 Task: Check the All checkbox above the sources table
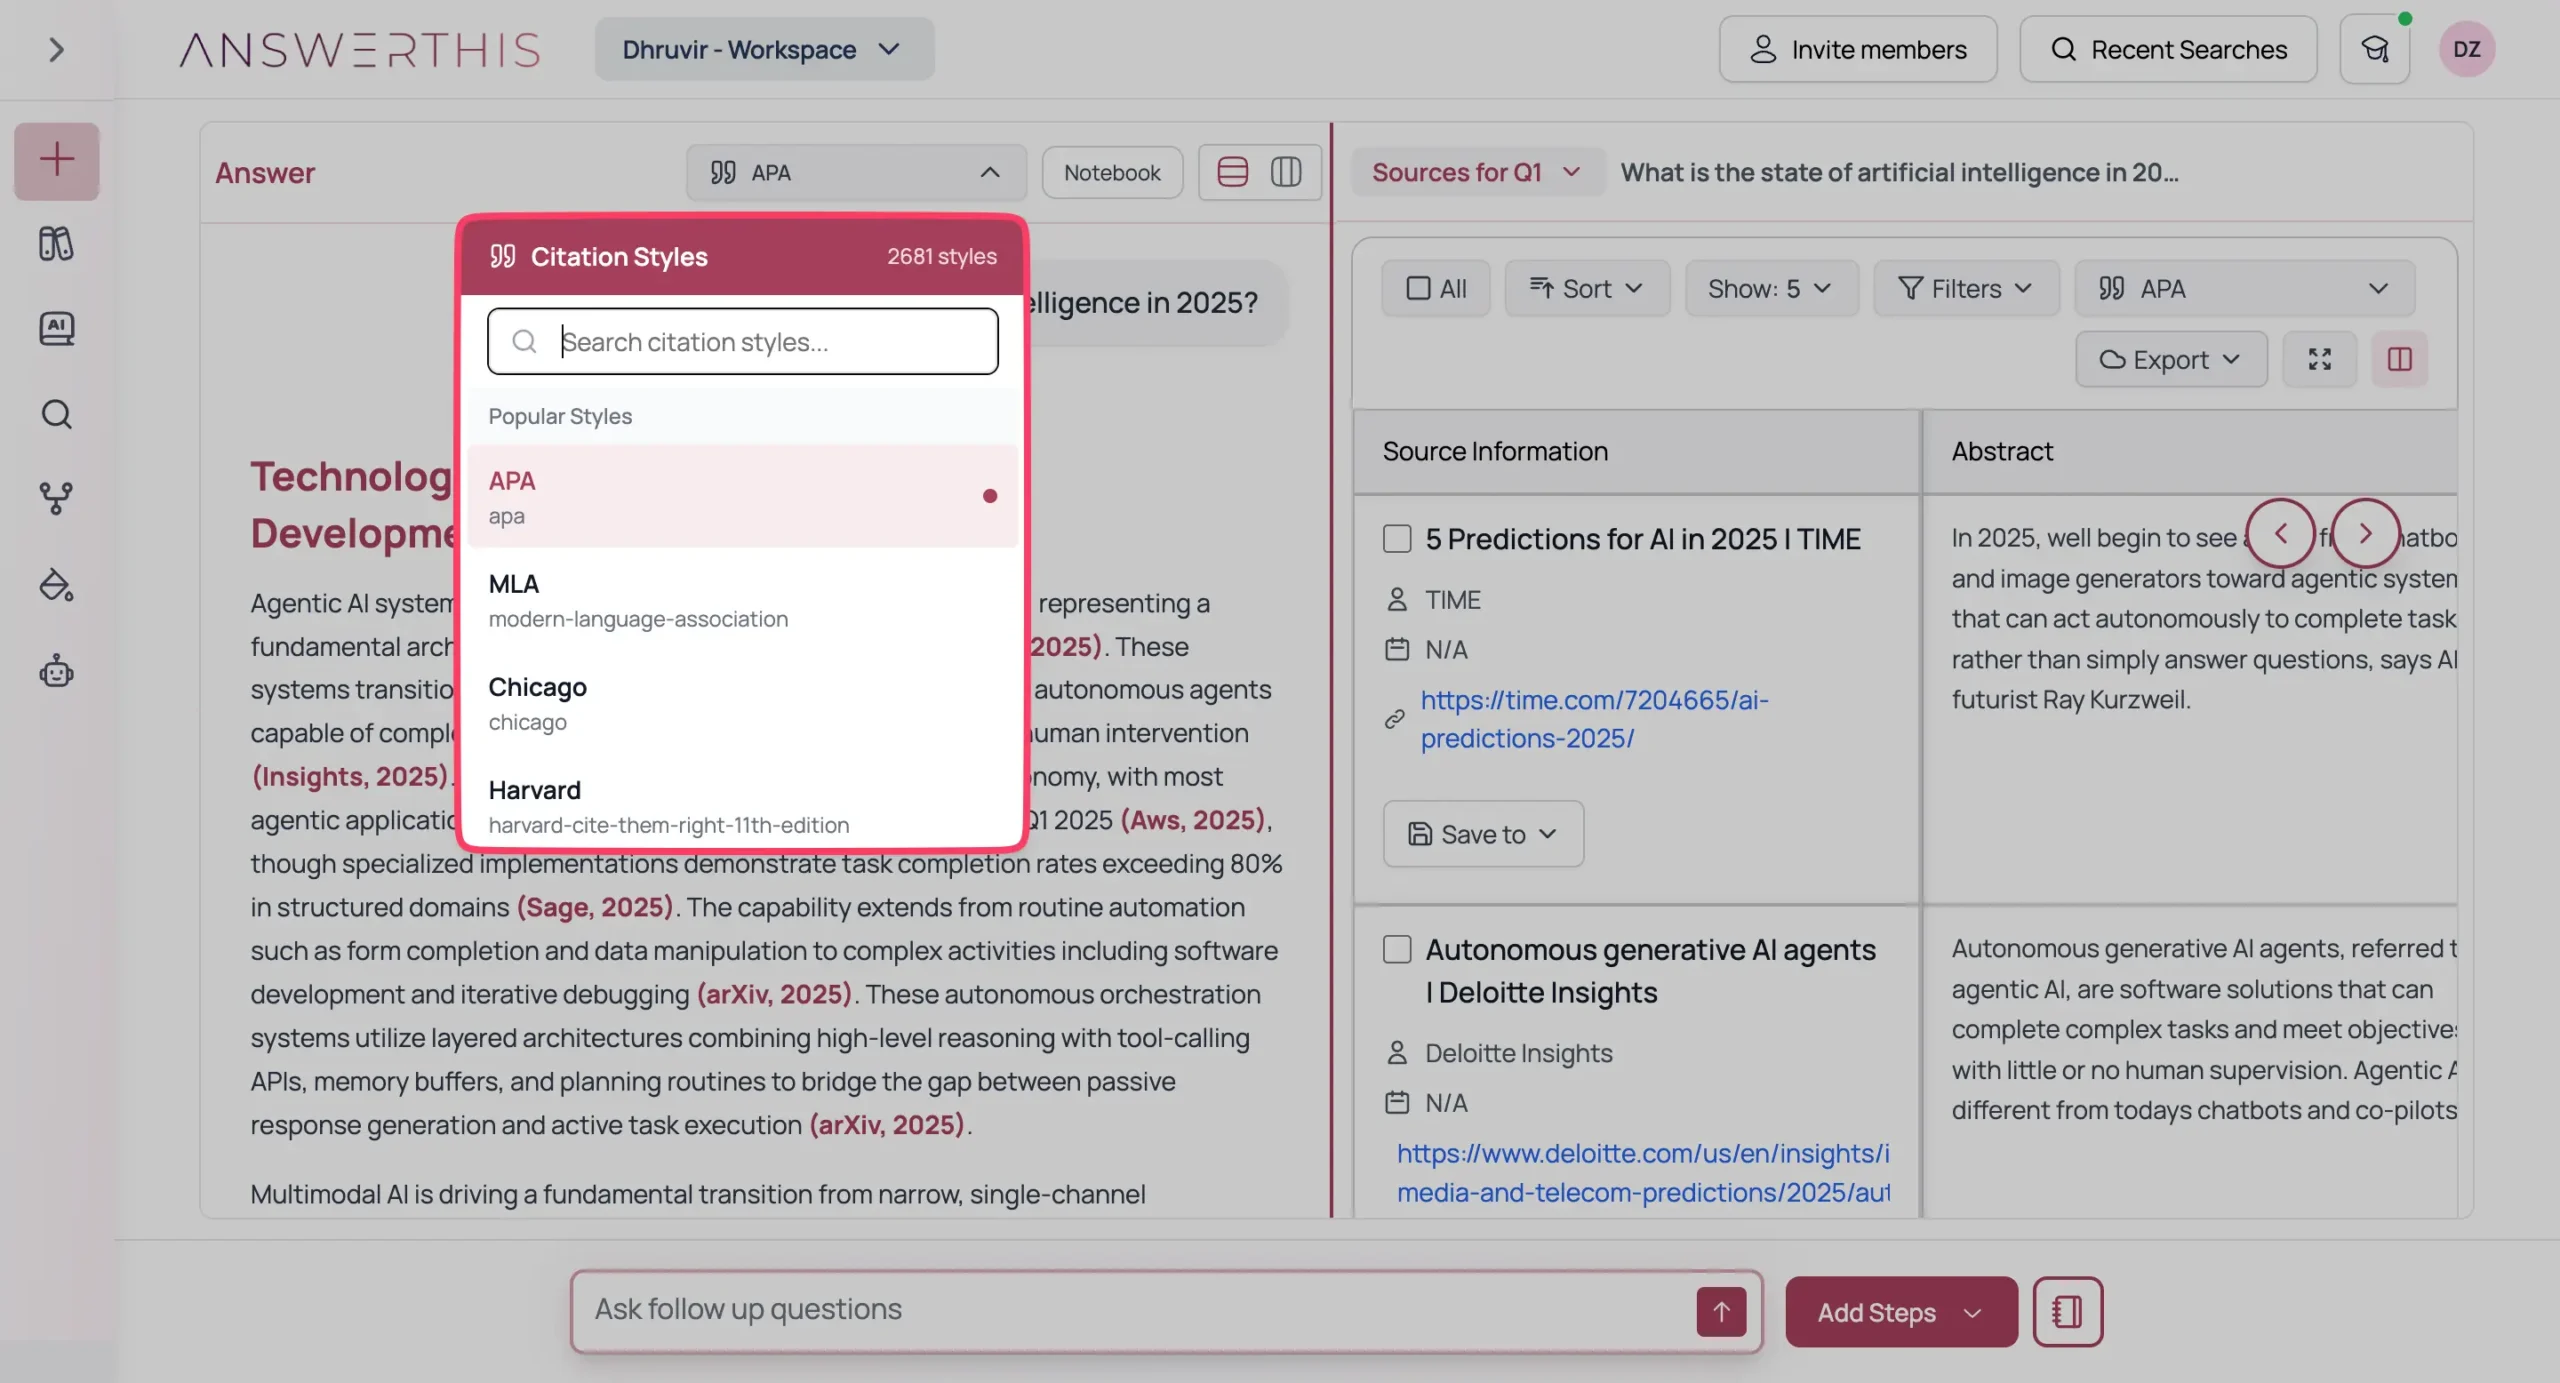pyautogui.click(x=1419, y=288)
